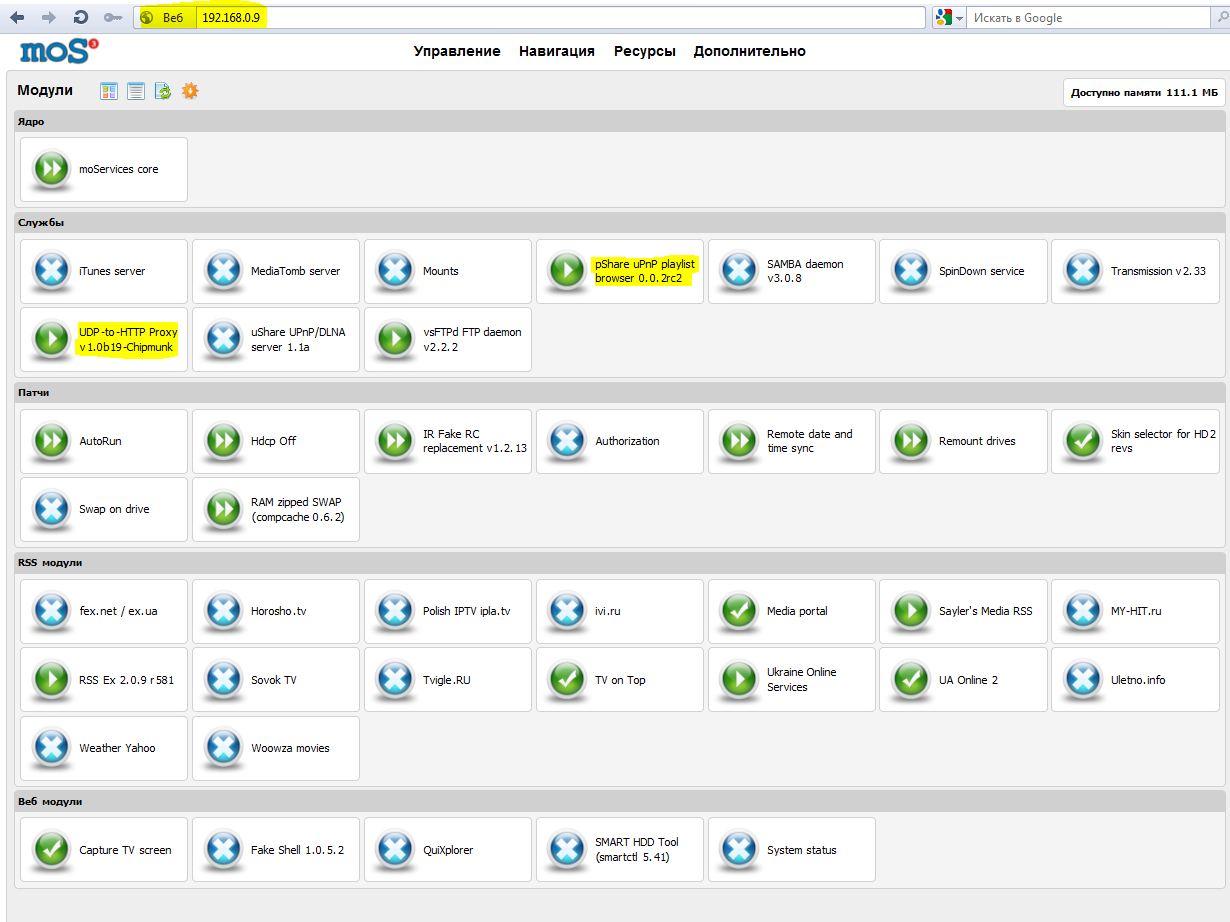Click the Mounts module status icon
The width and height of the screenshot is (1230, 922).
tap(395, 271)
